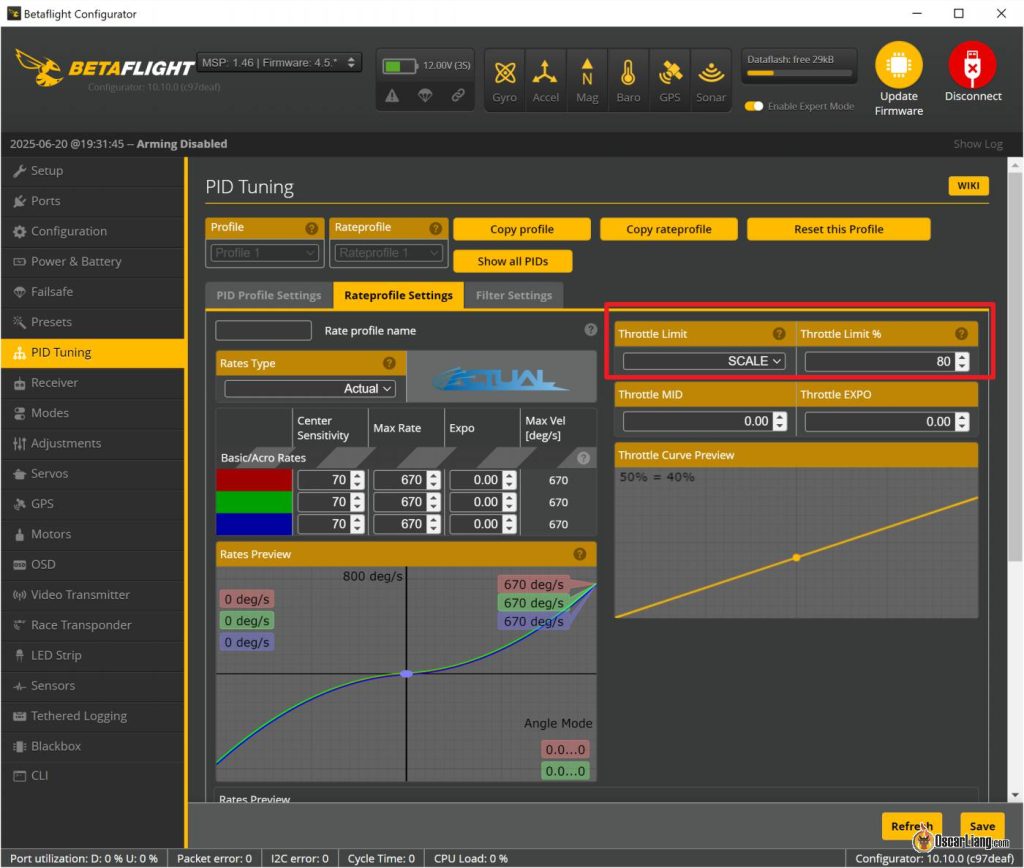Image resolution: width=1024 pixels, height=868 pixels.
Task: Click Update Firmware chip icon
Action: pyautogui.click(x=899, y=65)
